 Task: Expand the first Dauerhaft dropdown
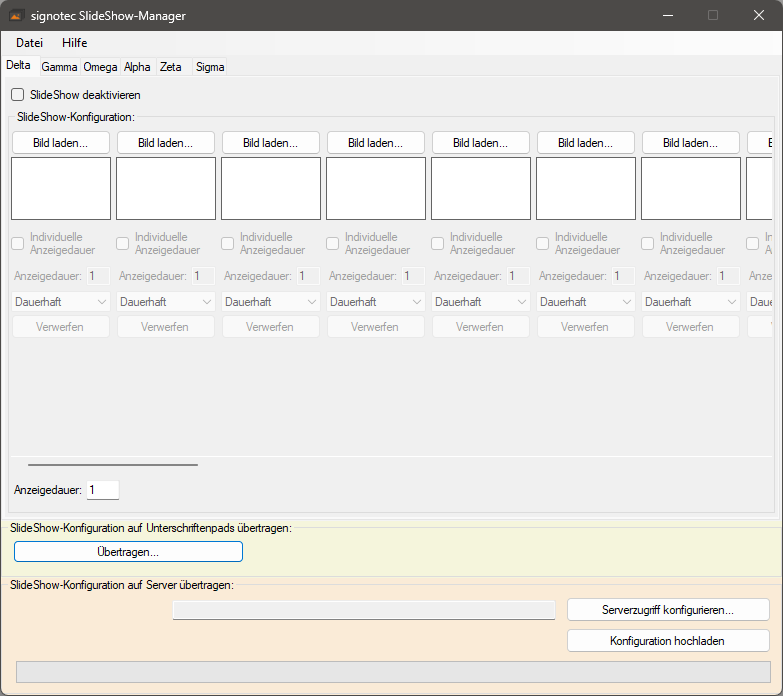61,301
